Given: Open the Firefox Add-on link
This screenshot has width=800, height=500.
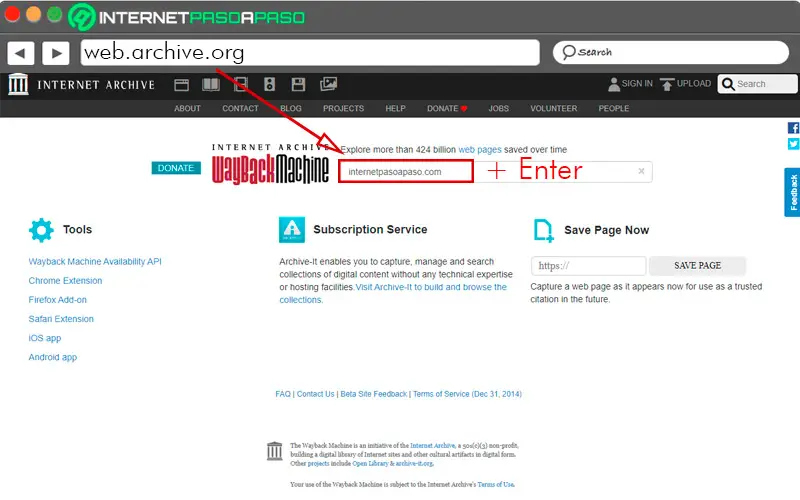Looking at the screenshot, I should [58, 299].
